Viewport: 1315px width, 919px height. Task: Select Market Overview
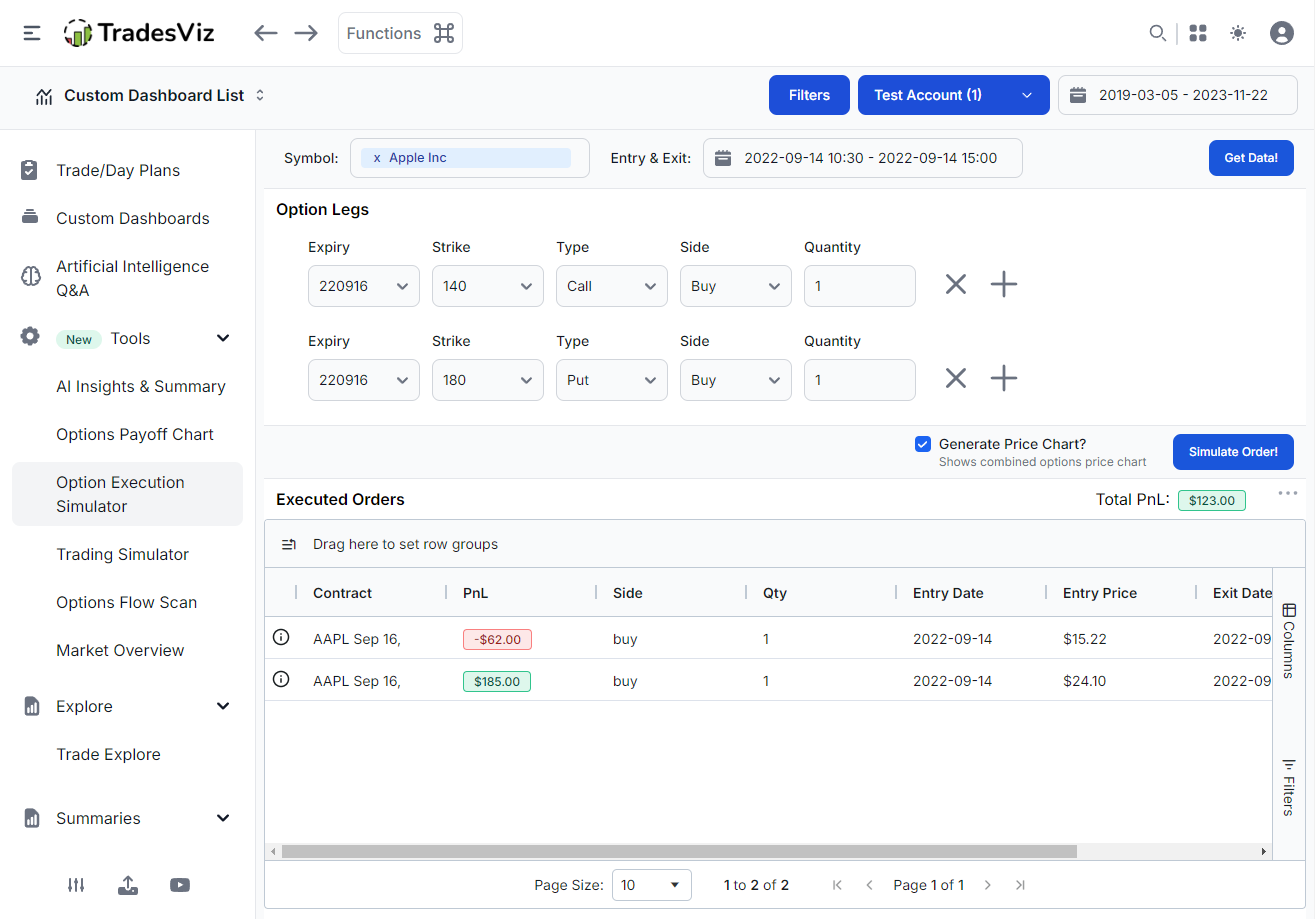coord(120,650)
